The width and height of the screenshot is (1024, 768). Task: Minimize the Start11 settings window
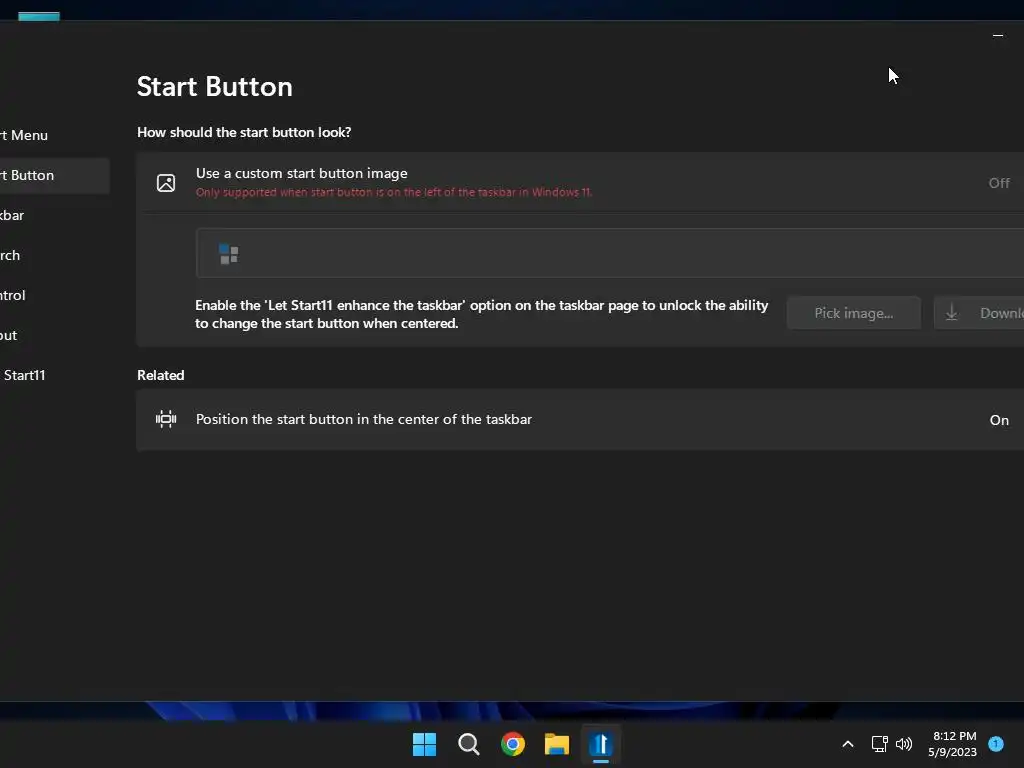point(998,35)
